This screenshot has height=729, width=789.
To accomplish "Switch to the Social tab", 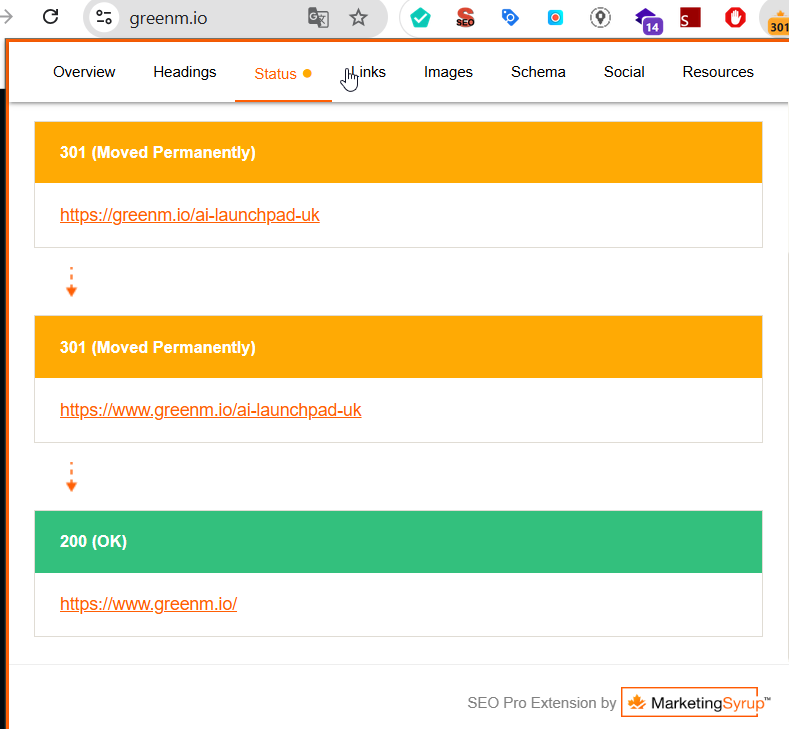I will 624,72.
